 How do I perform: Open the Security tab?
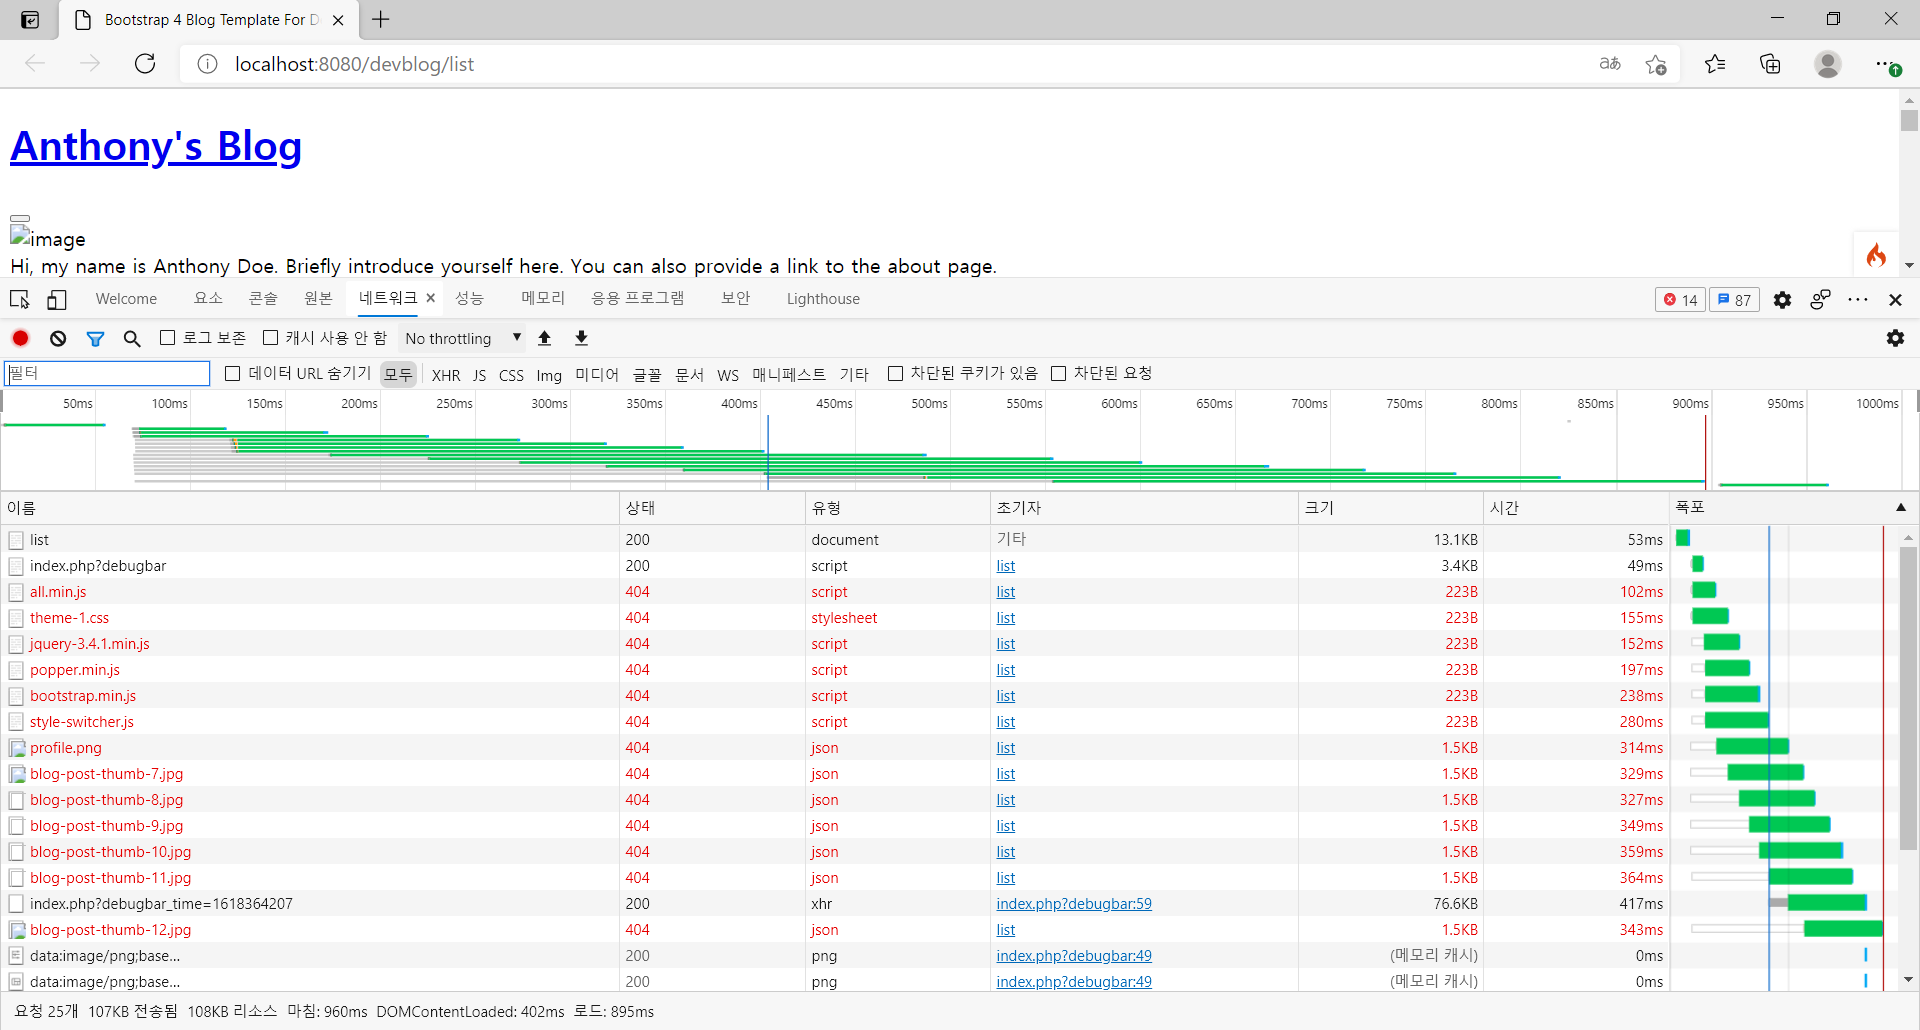[x=735, y=299]
